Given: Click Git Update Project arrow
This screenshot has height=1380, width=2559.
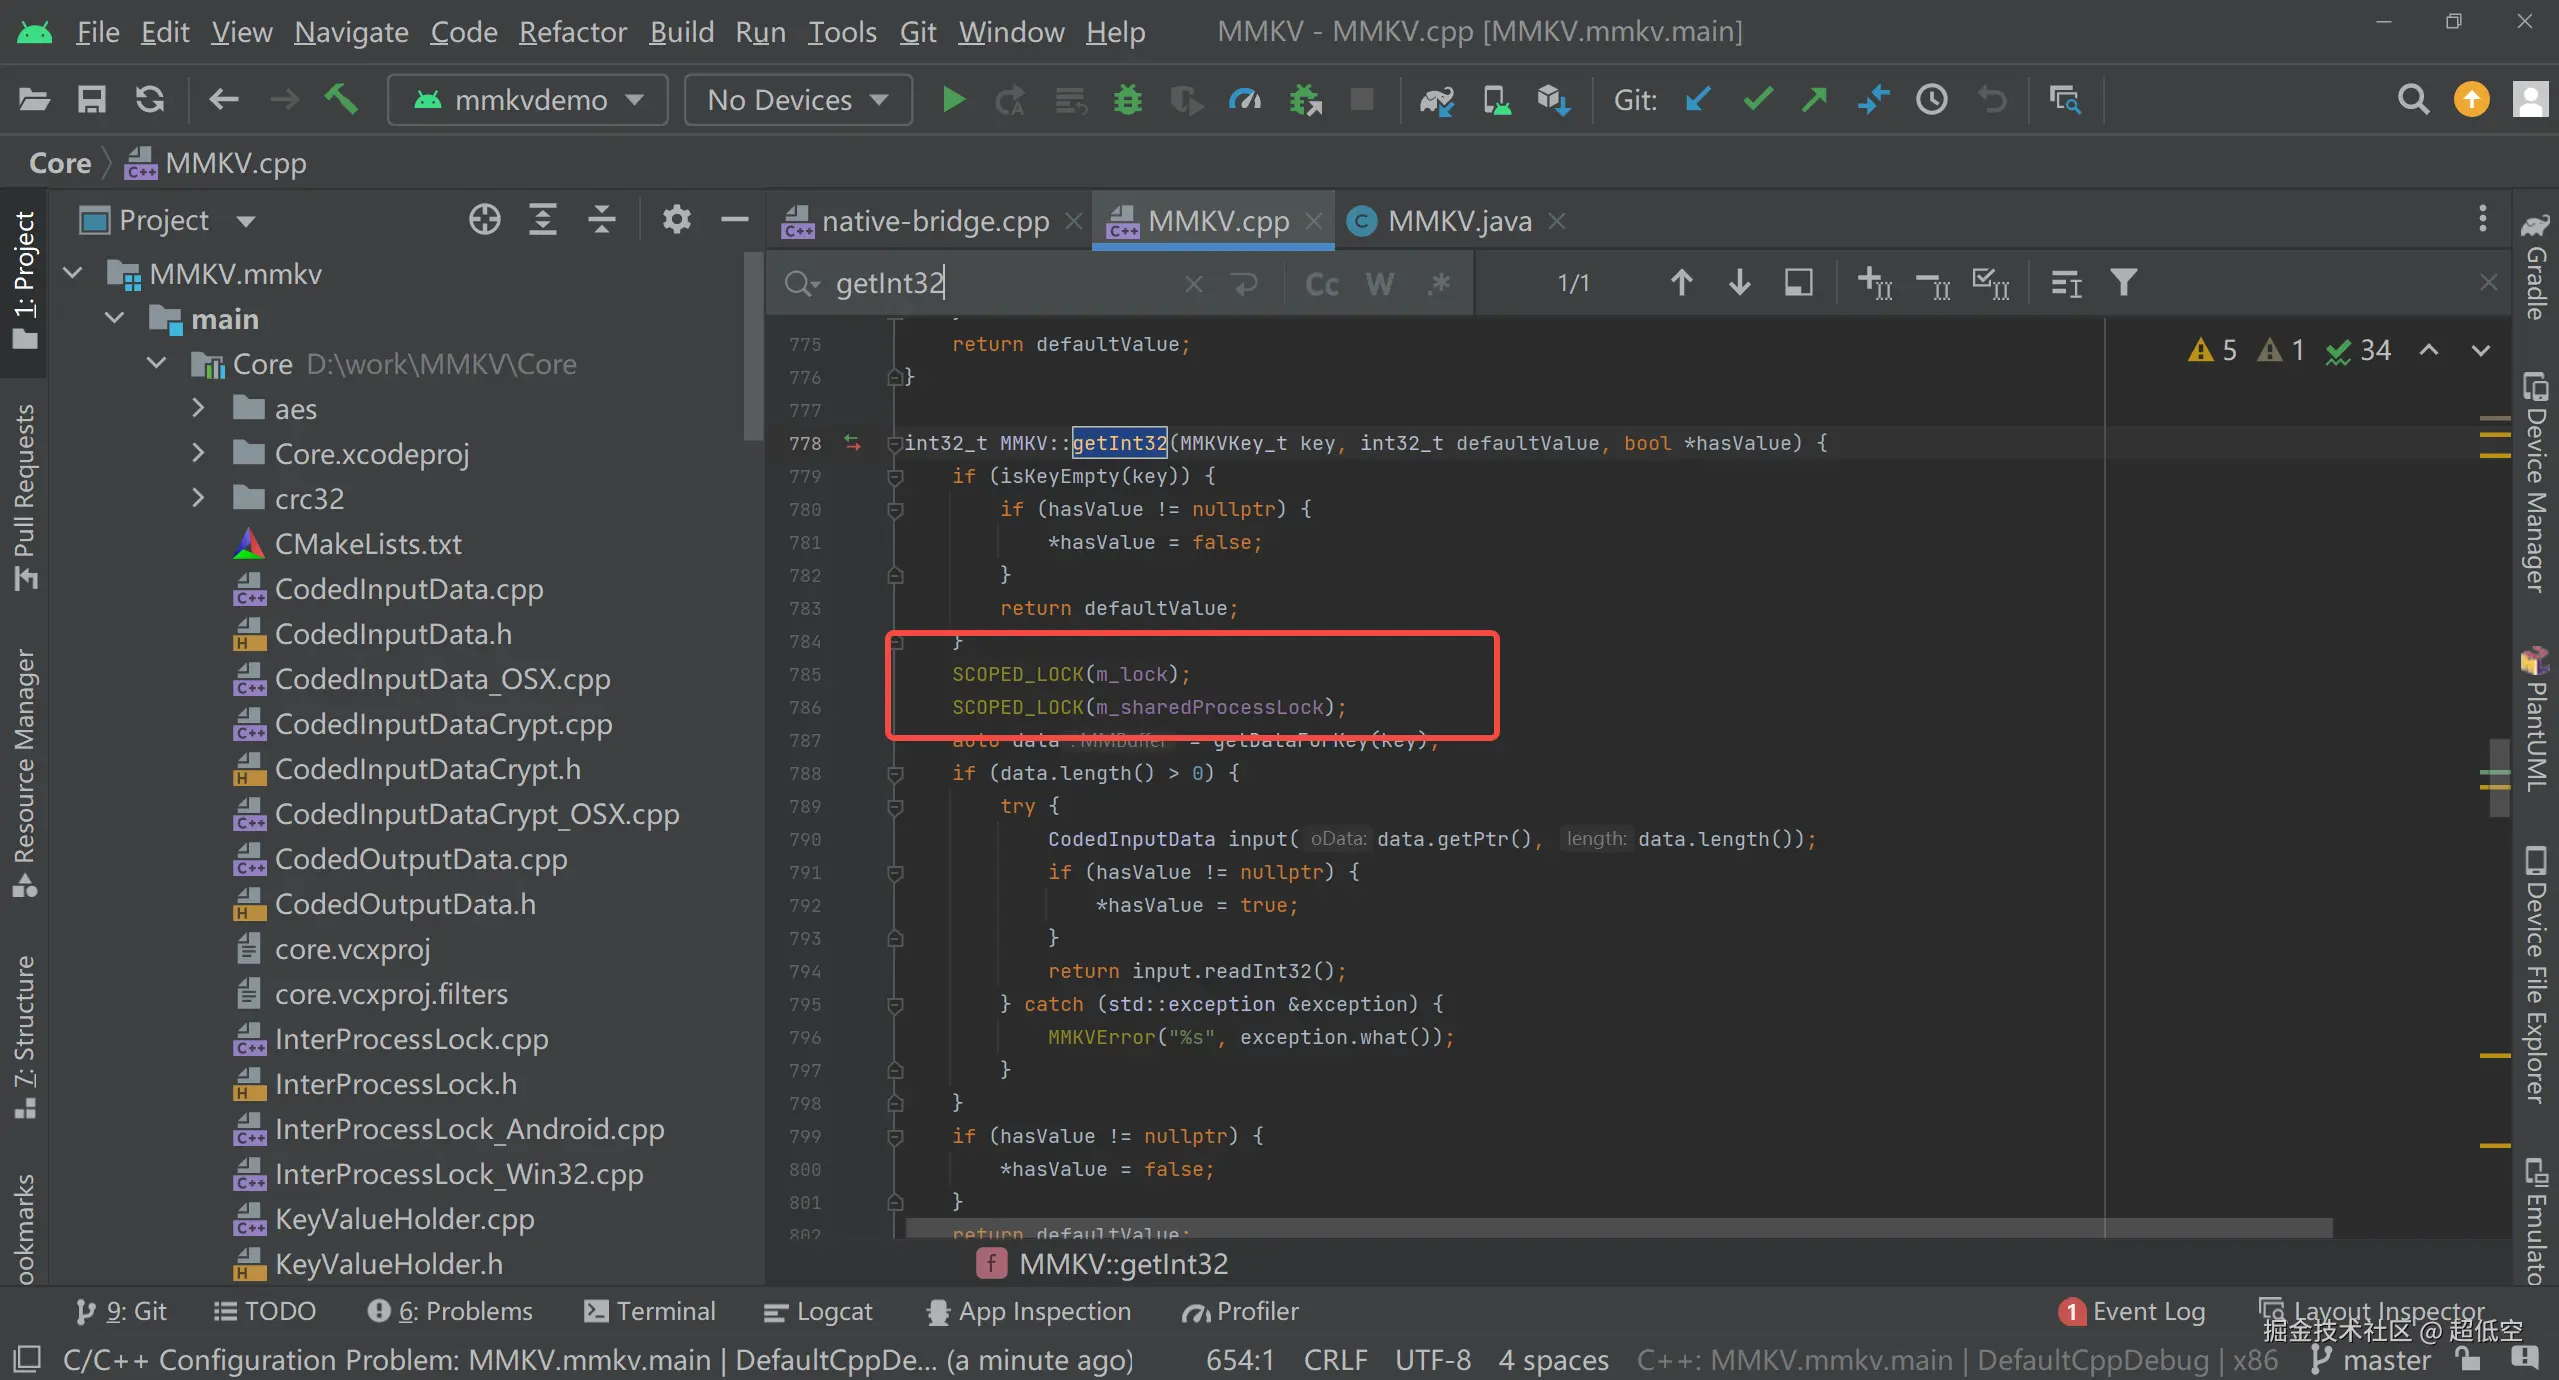Looking at the screenshot, I should tap(1697, 100).
